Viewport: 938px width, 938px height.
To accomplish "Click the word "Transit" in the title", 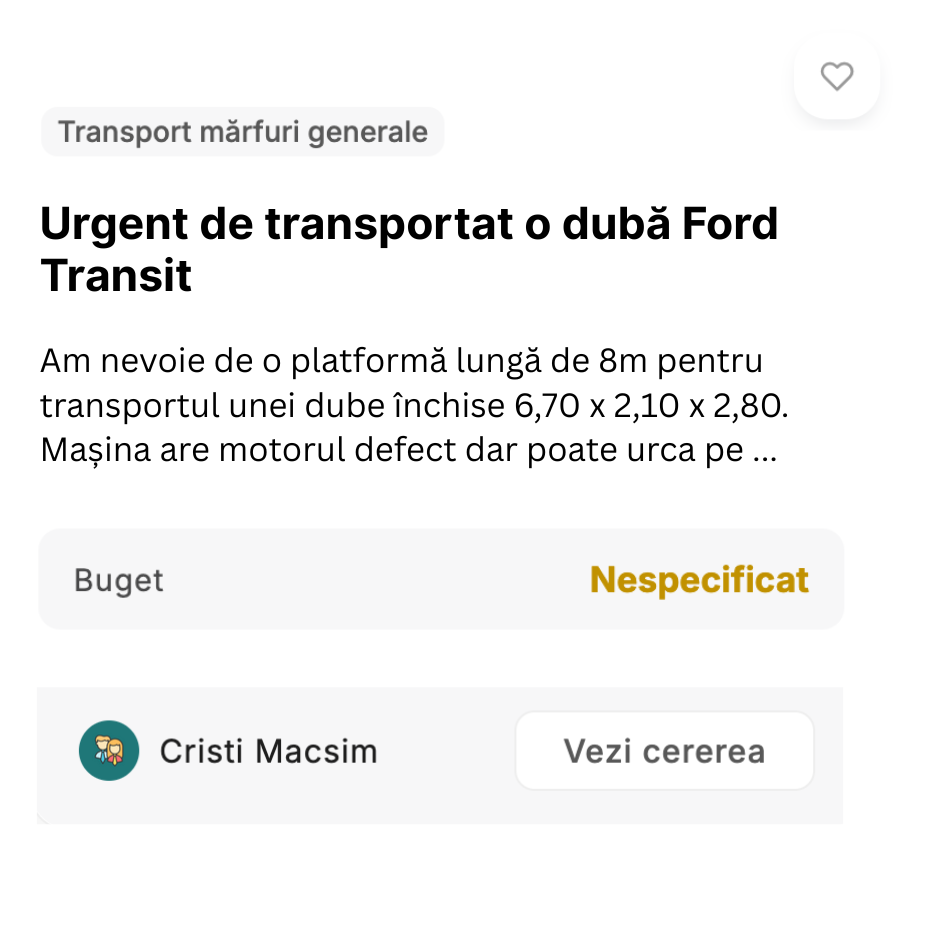I will [116, 275].
